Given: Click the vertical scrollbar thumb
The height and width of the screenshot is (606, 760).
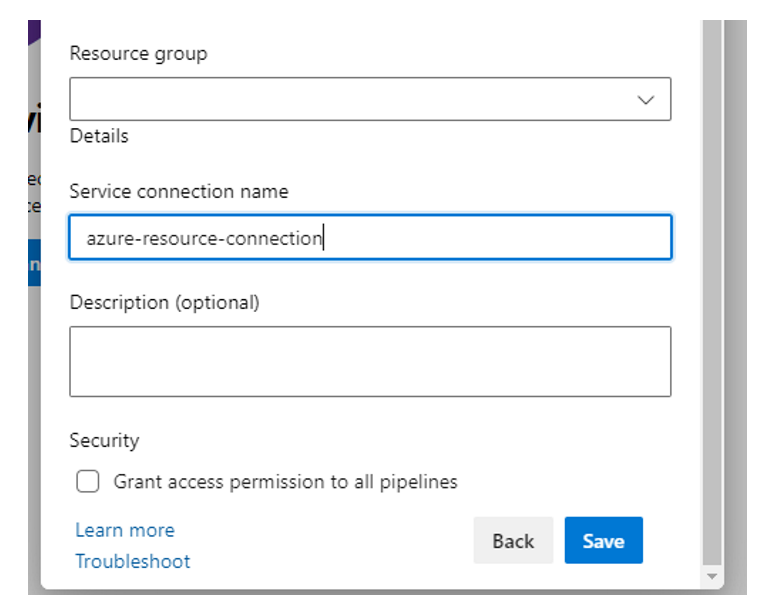Looking at the screenshot, I should 712,290.
